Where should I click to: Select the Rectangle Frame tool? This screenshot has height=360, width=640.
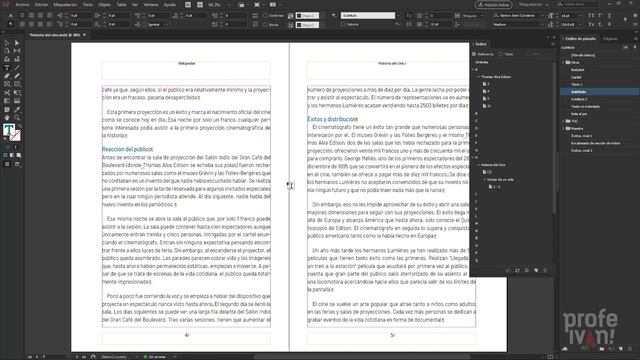click(7, 84)
